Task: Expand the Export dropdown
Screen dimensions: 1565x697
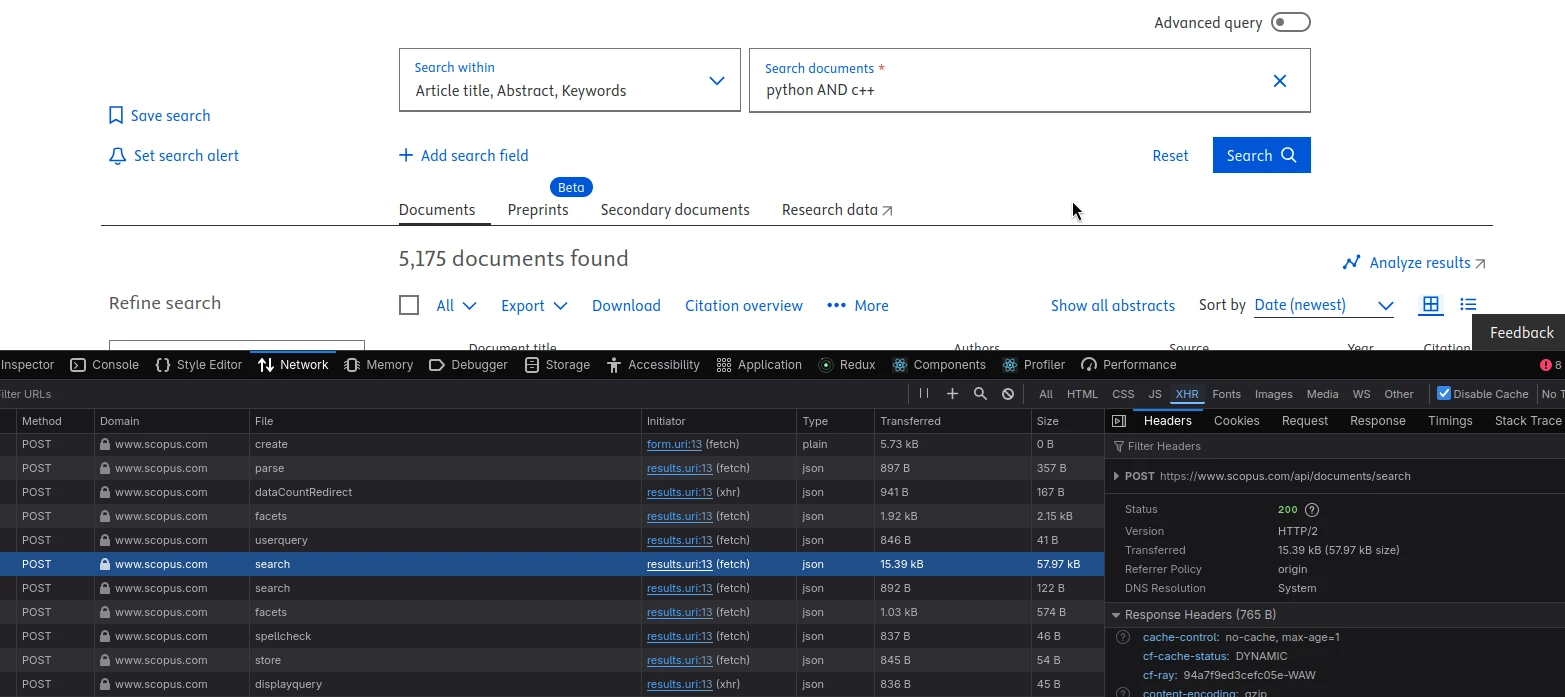Action: [534, 306]
